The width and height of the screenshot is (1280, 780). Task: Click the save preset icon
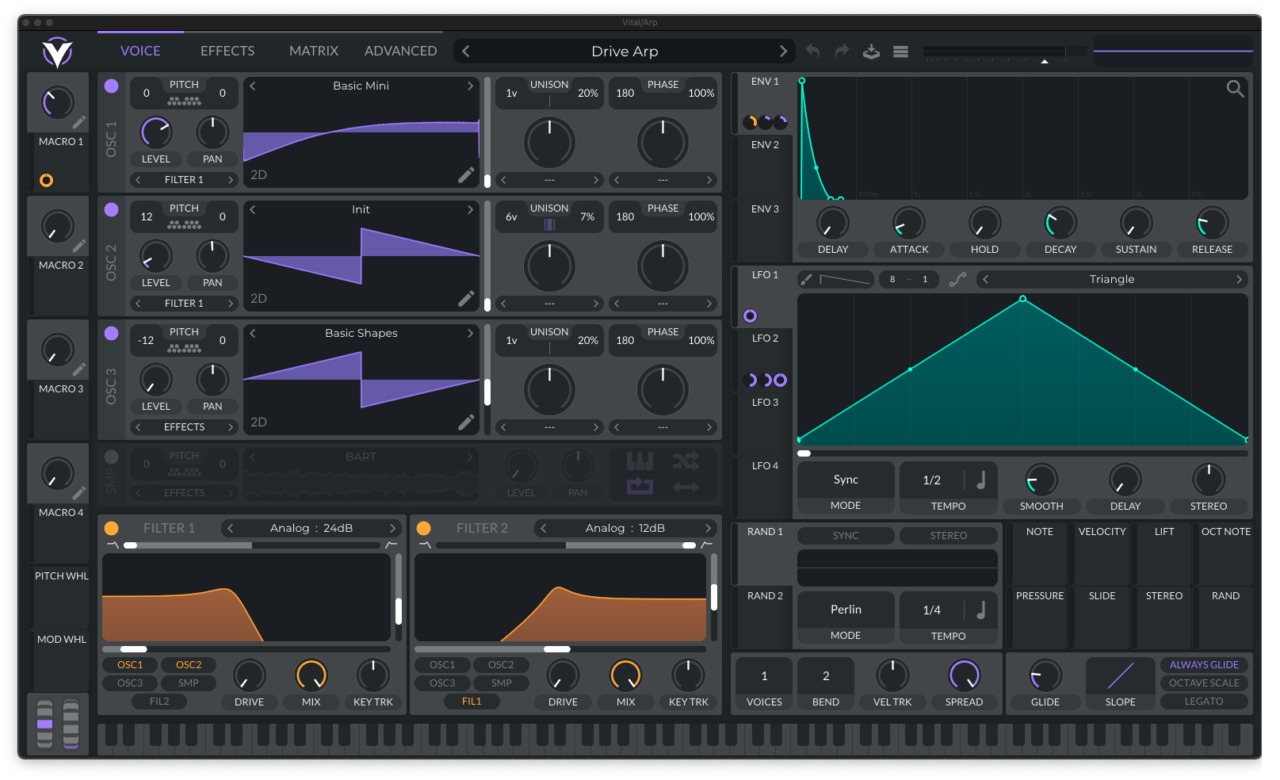click(x=871, y=51)
